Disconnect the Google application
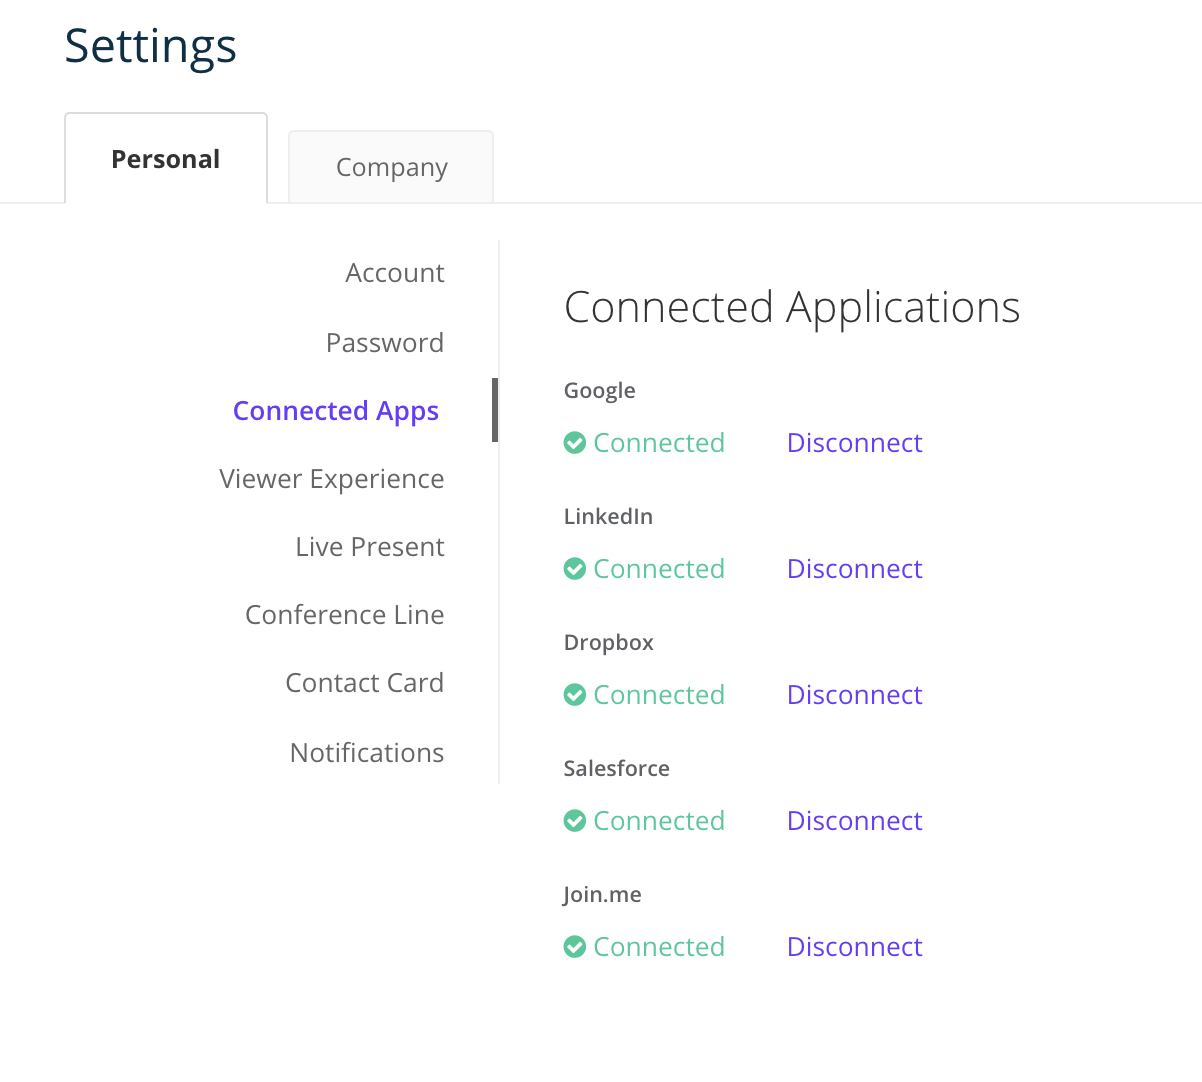This screenshot has height=1082, width=1202. [x=855, y=443]
